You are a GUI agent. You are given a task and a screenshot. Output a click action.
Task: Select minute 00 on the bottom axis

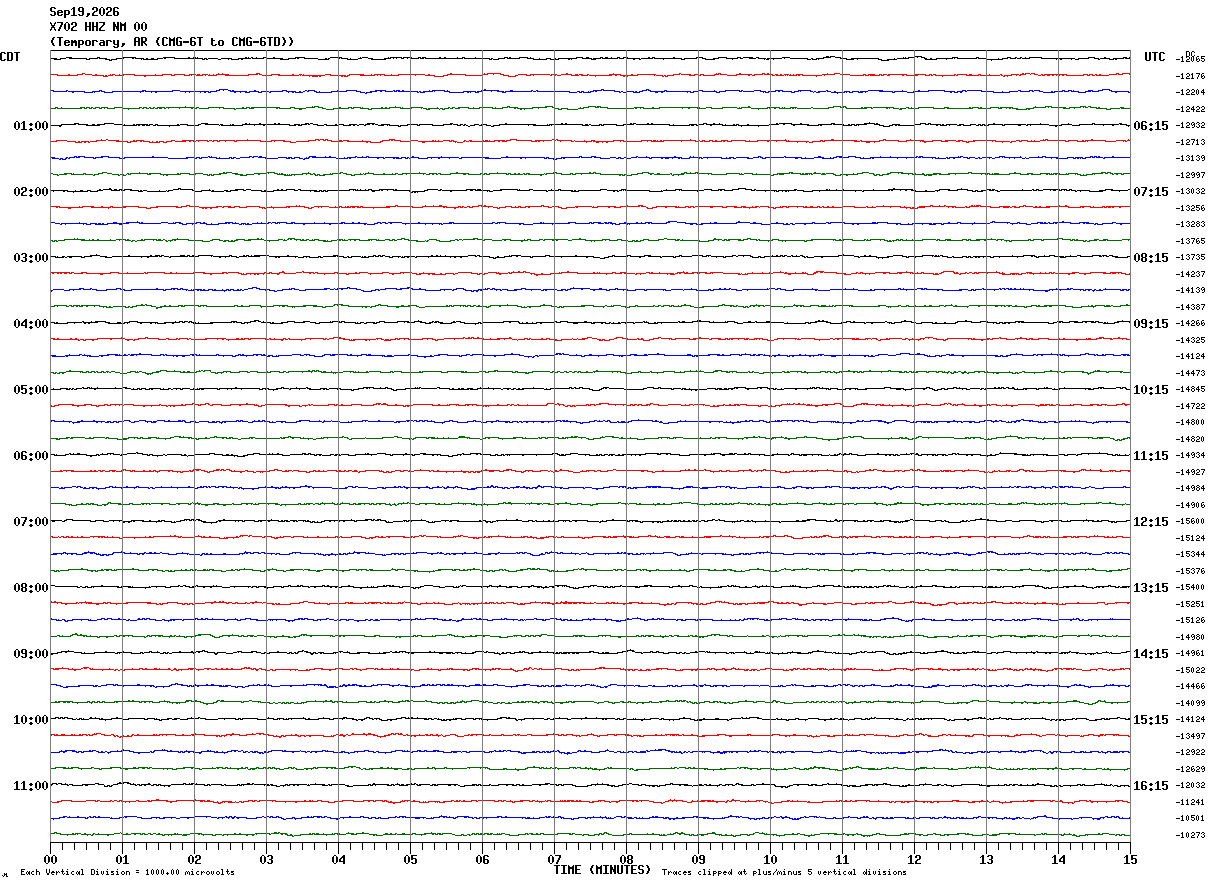[51, 859]
